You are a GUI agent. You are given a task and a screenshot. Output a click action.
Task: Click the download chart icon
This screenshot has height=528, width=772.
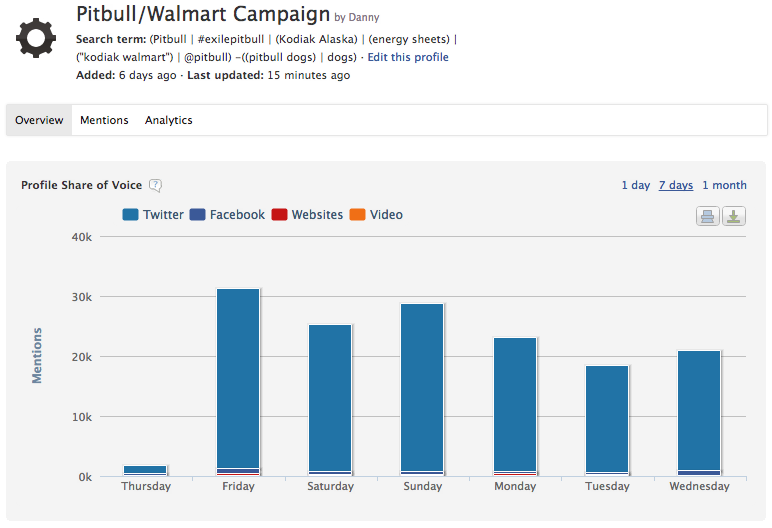(x=734, y=215)
